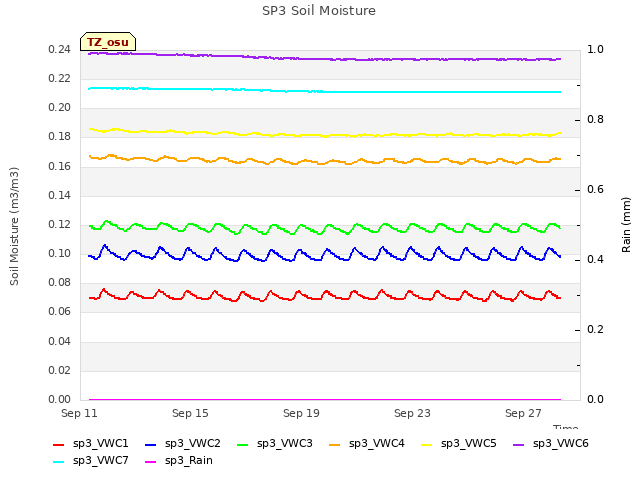640x480 pixels.
Task: Click the Sep 19 x-axis tick label
Action: 301,413
